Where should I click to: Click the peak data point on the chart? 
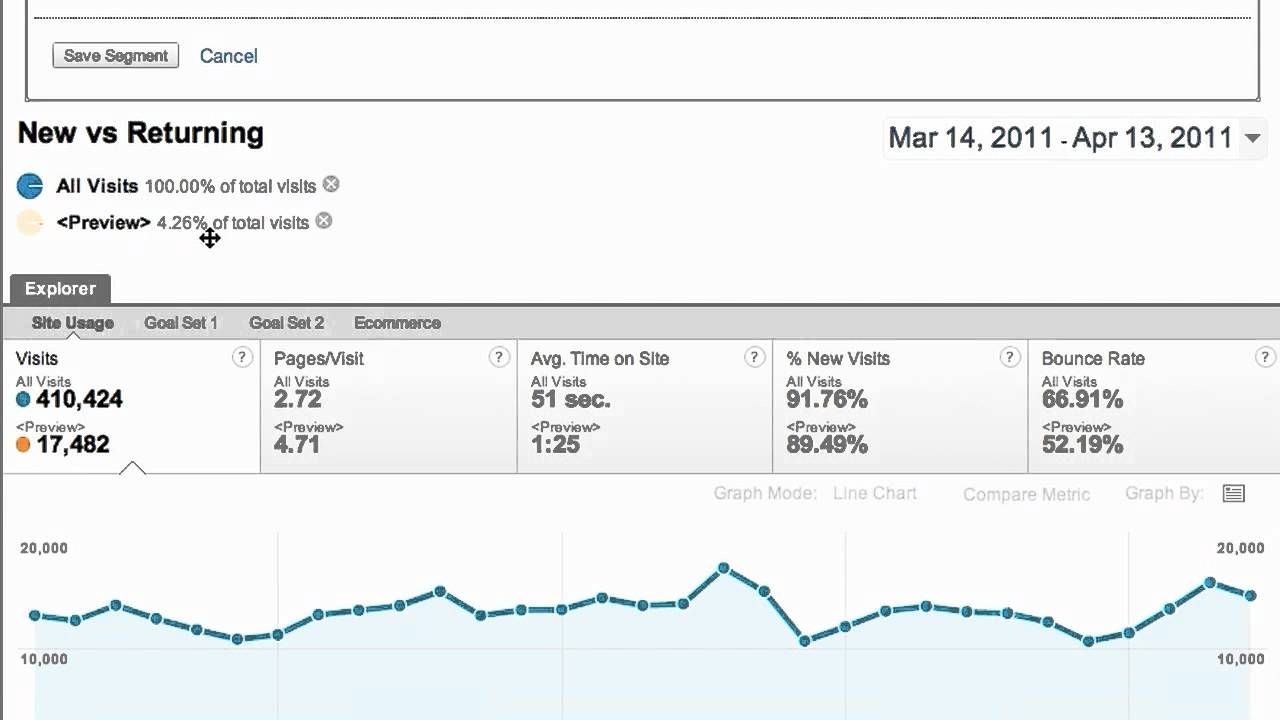coord(724,568)
